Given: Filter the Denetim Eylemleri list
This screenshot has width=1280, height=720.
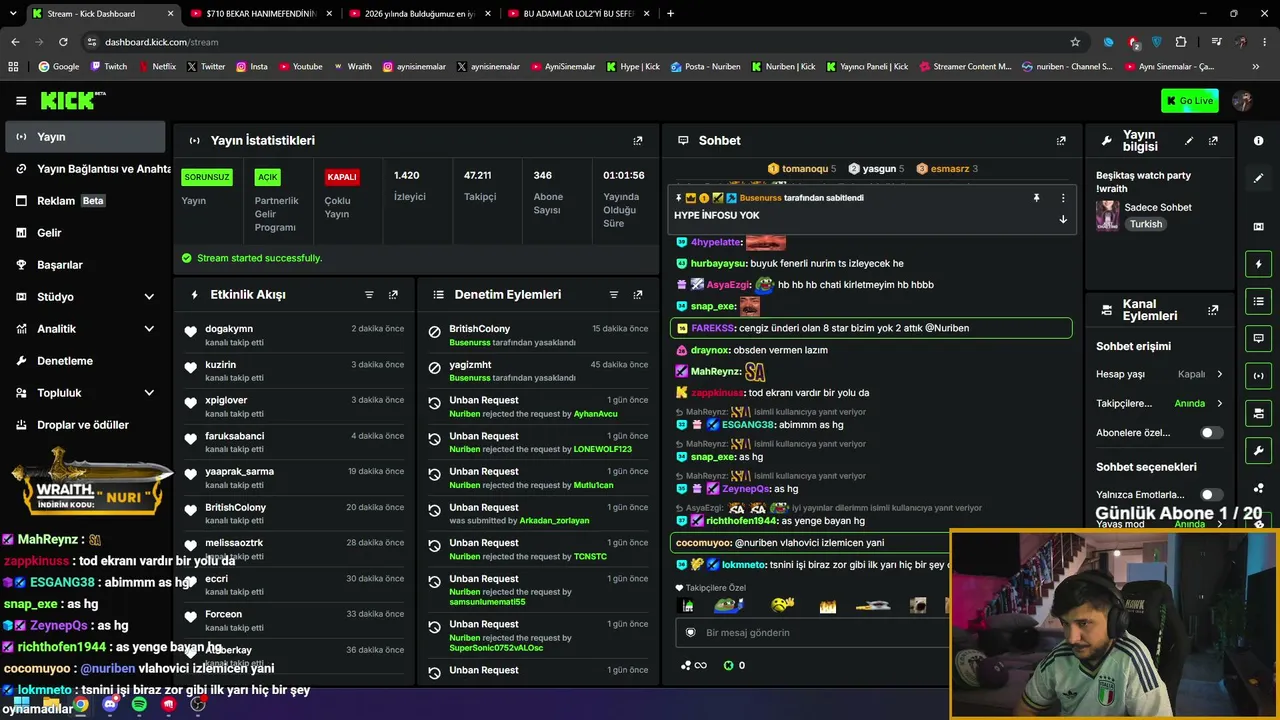Looking at the screenshot, I should [614, 295].
